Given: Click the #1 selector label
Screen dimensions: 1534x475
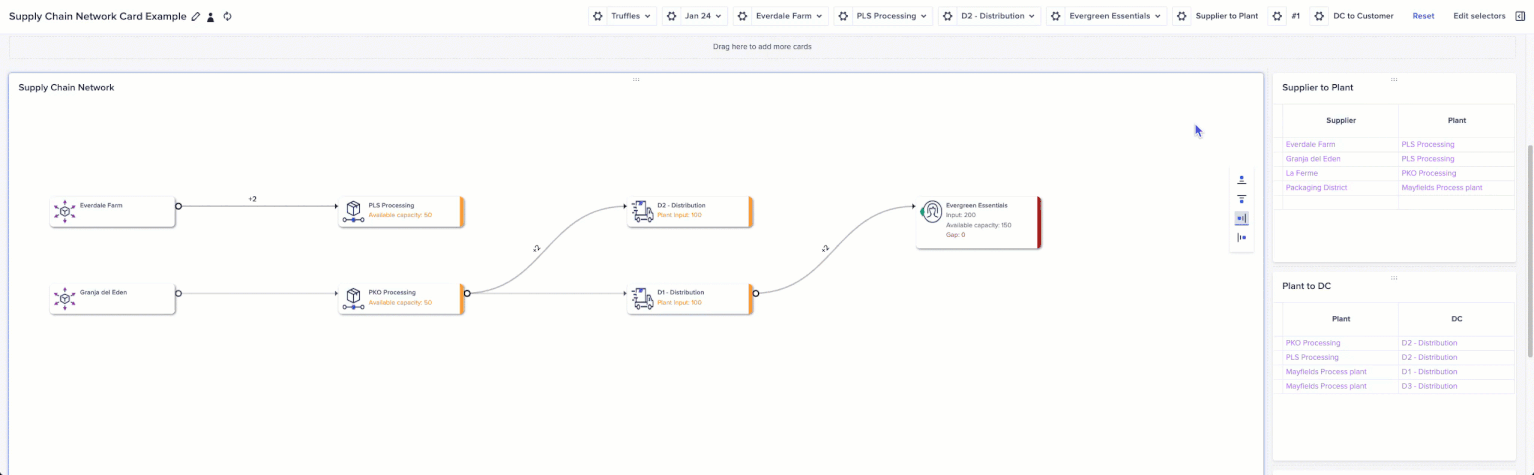Looking at the screenshot, I should 1296,16.
